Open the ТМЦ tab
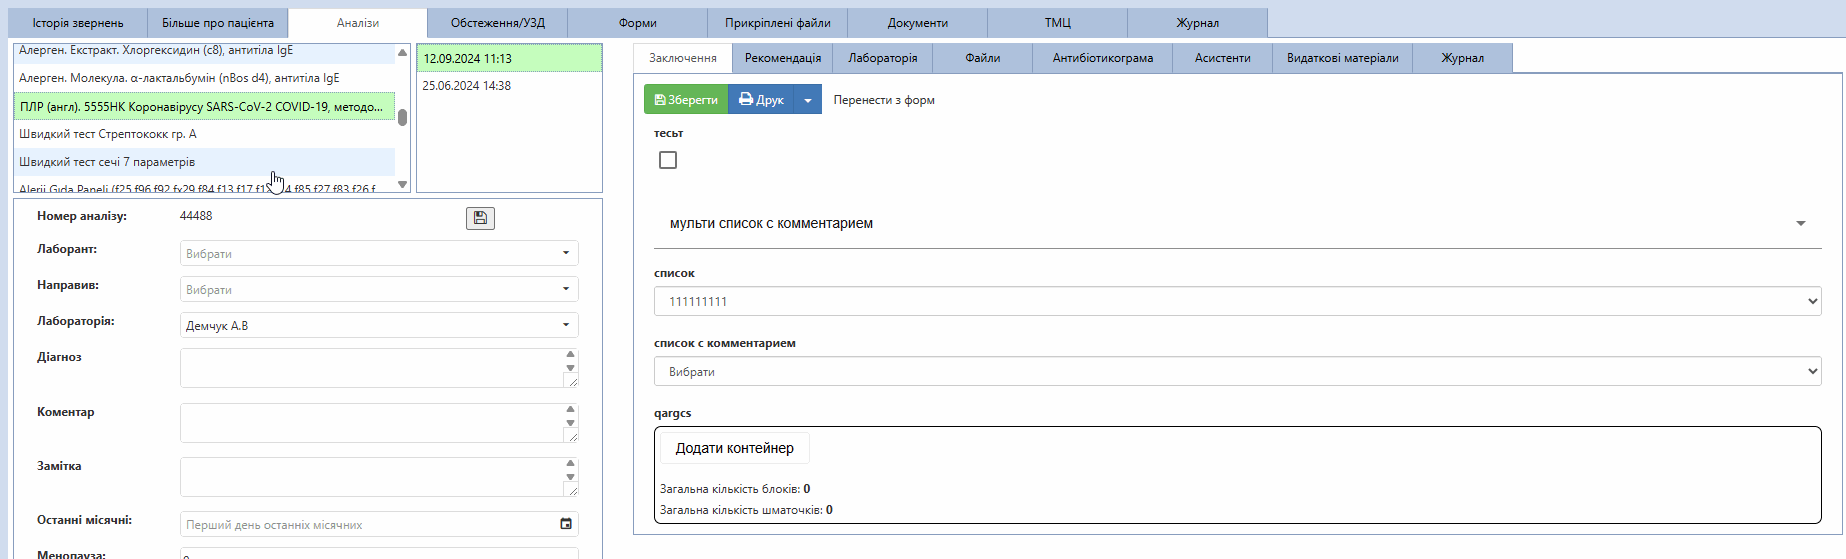This screenshot has width=1846, height=559. point(1058,23)
